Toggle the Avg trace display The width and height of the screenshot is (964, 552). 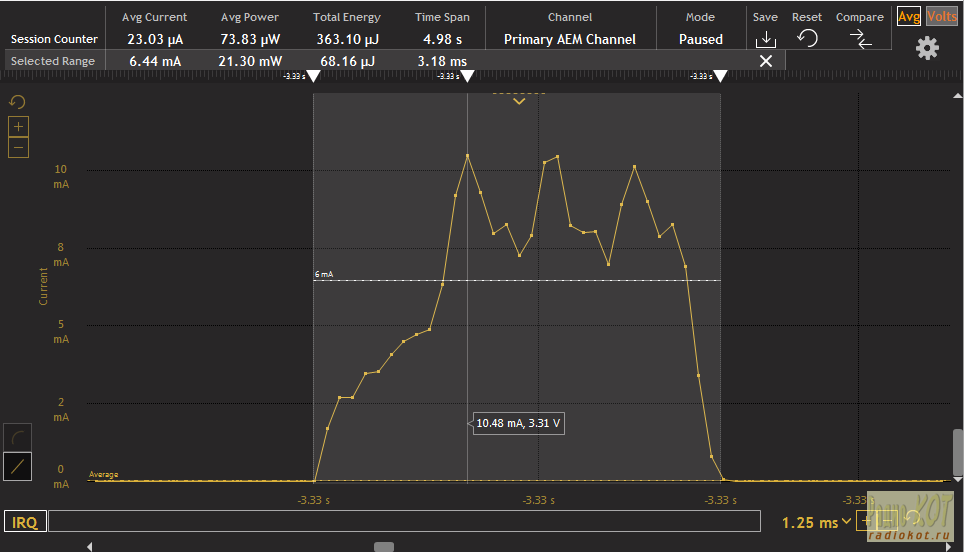[x=908, y=17]
